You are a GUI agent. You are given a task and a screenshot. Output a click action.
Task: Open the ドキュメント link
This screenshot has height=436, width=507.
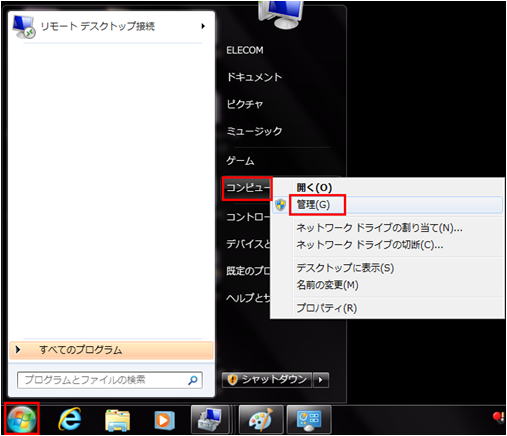[x=254, y=77]
